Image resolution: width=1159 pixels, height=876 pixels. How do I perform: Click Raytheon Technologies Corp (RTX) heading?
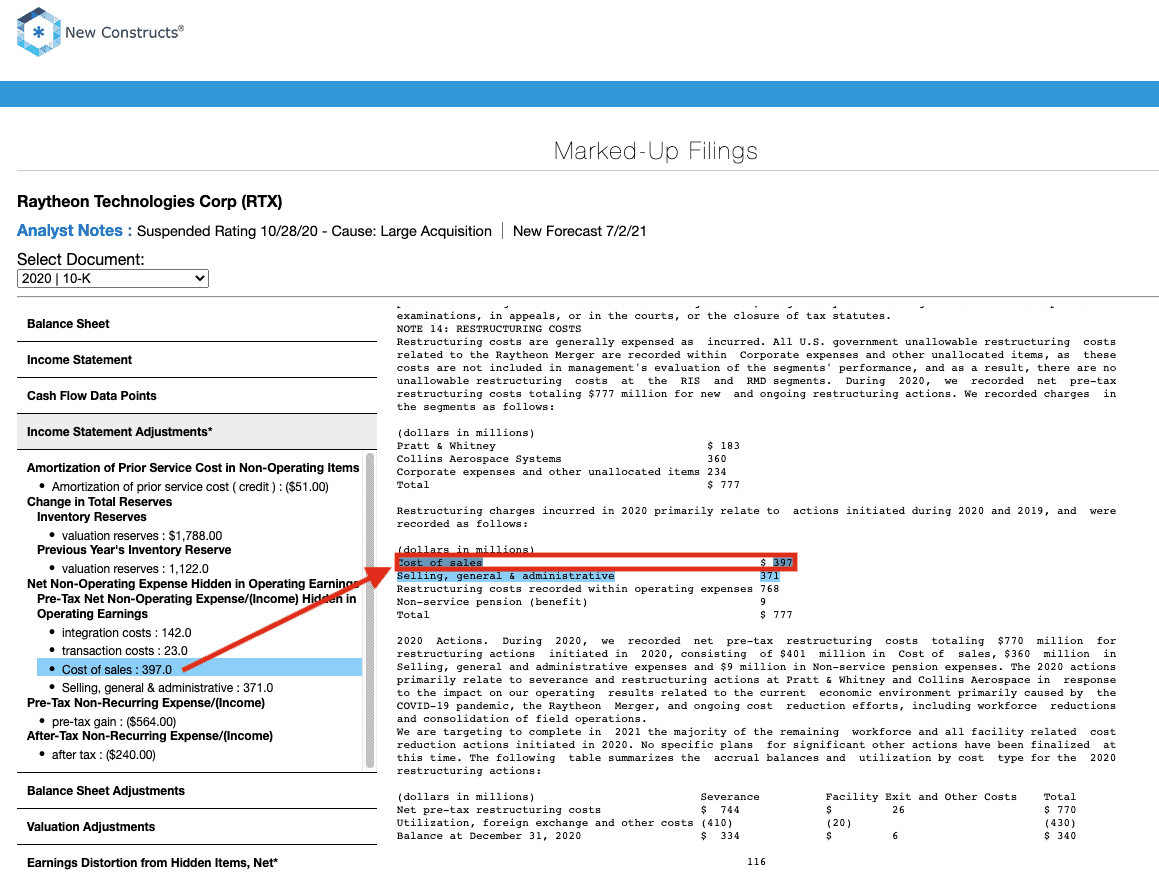tap(149, 202)
